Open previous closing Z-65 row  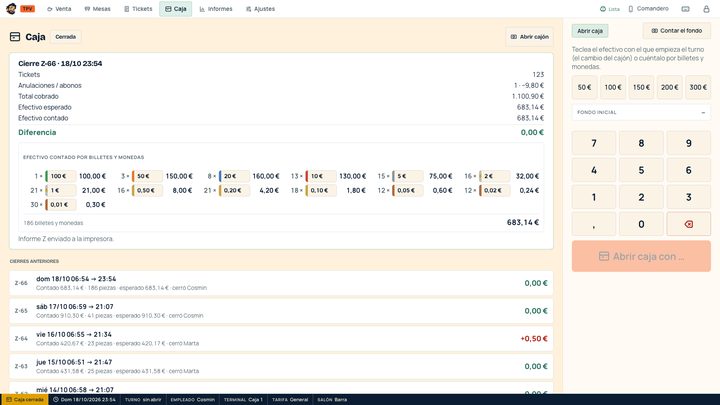click(x=281, y=311)
